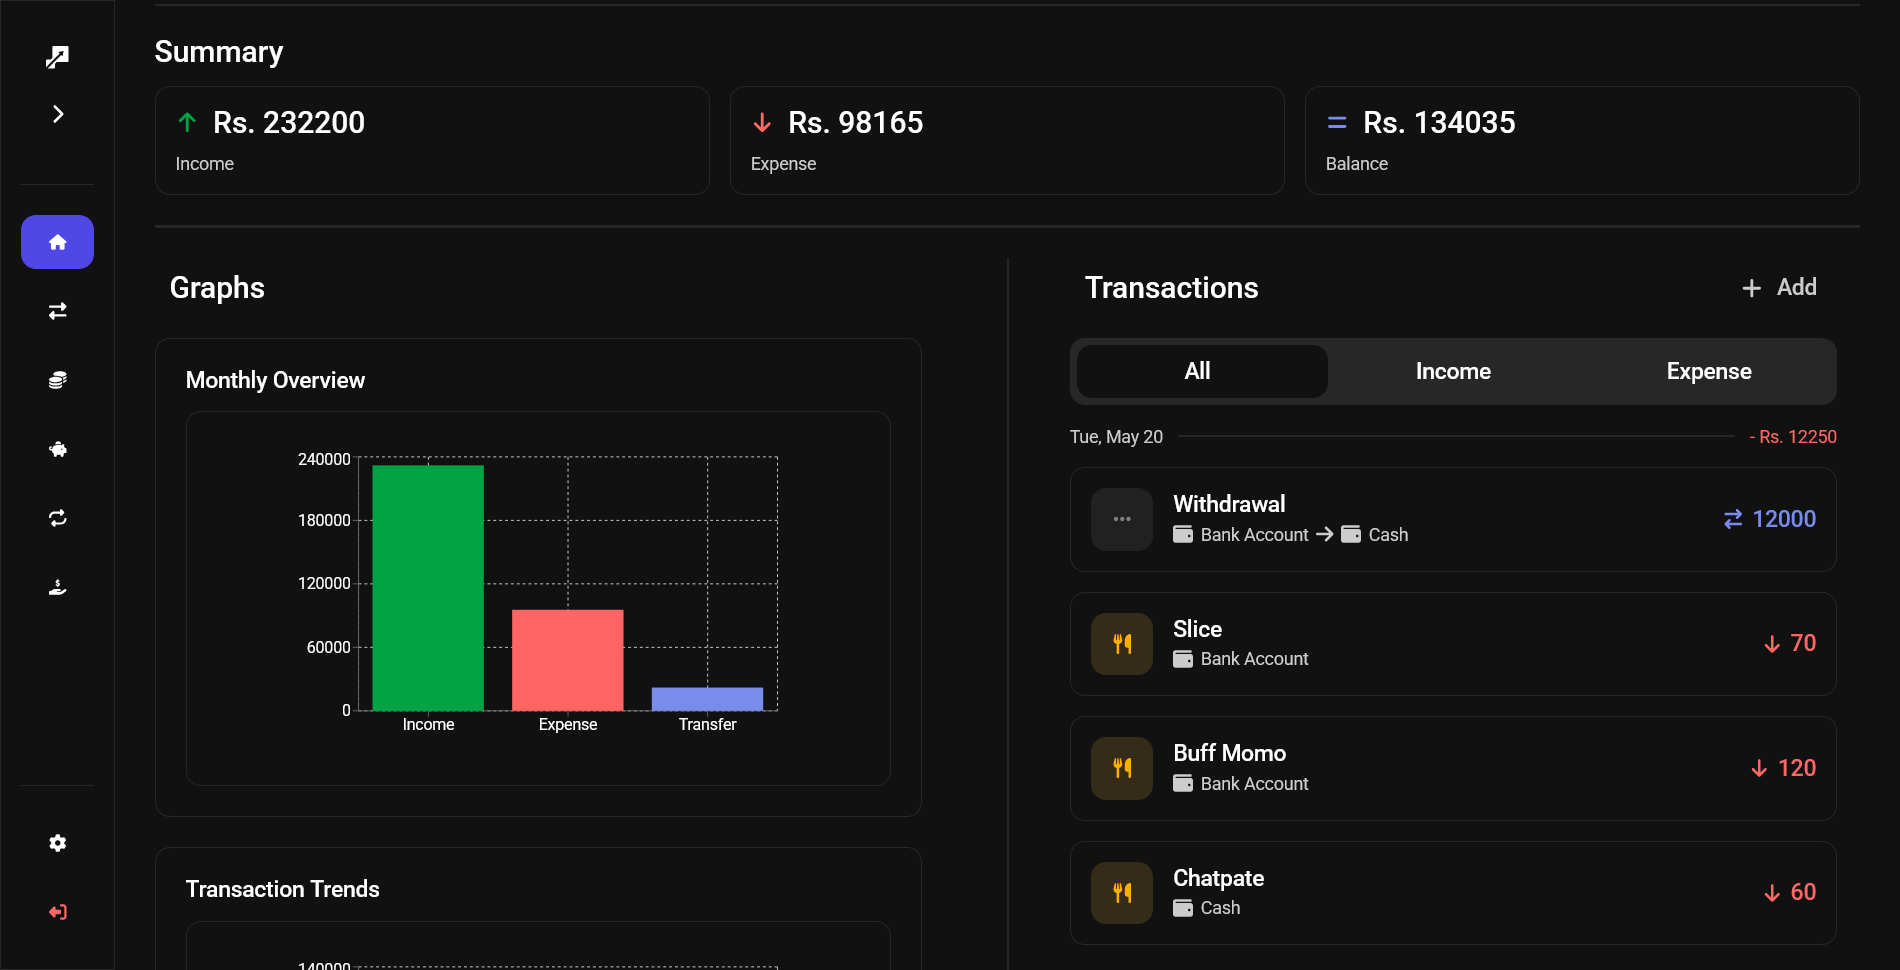Click red expense down-arrow icon
The width and height of the screenshot is (1900, 970).
(762, 123)
